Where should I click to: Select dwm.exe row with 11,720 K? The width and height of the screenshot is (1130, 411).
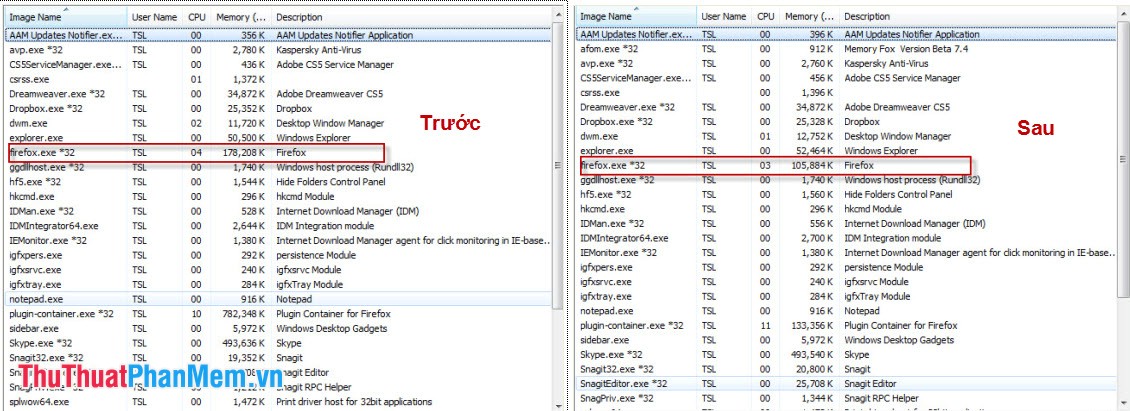click(279, 123)
